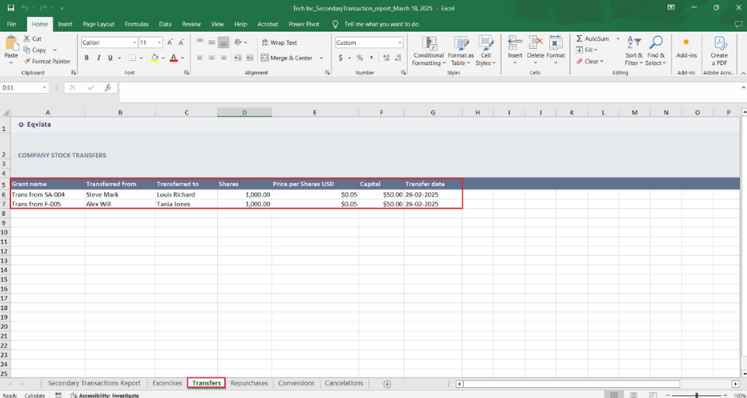Switch to the Power Pivot tab
The width and height of the screenshot is (747, 398).
304,24
